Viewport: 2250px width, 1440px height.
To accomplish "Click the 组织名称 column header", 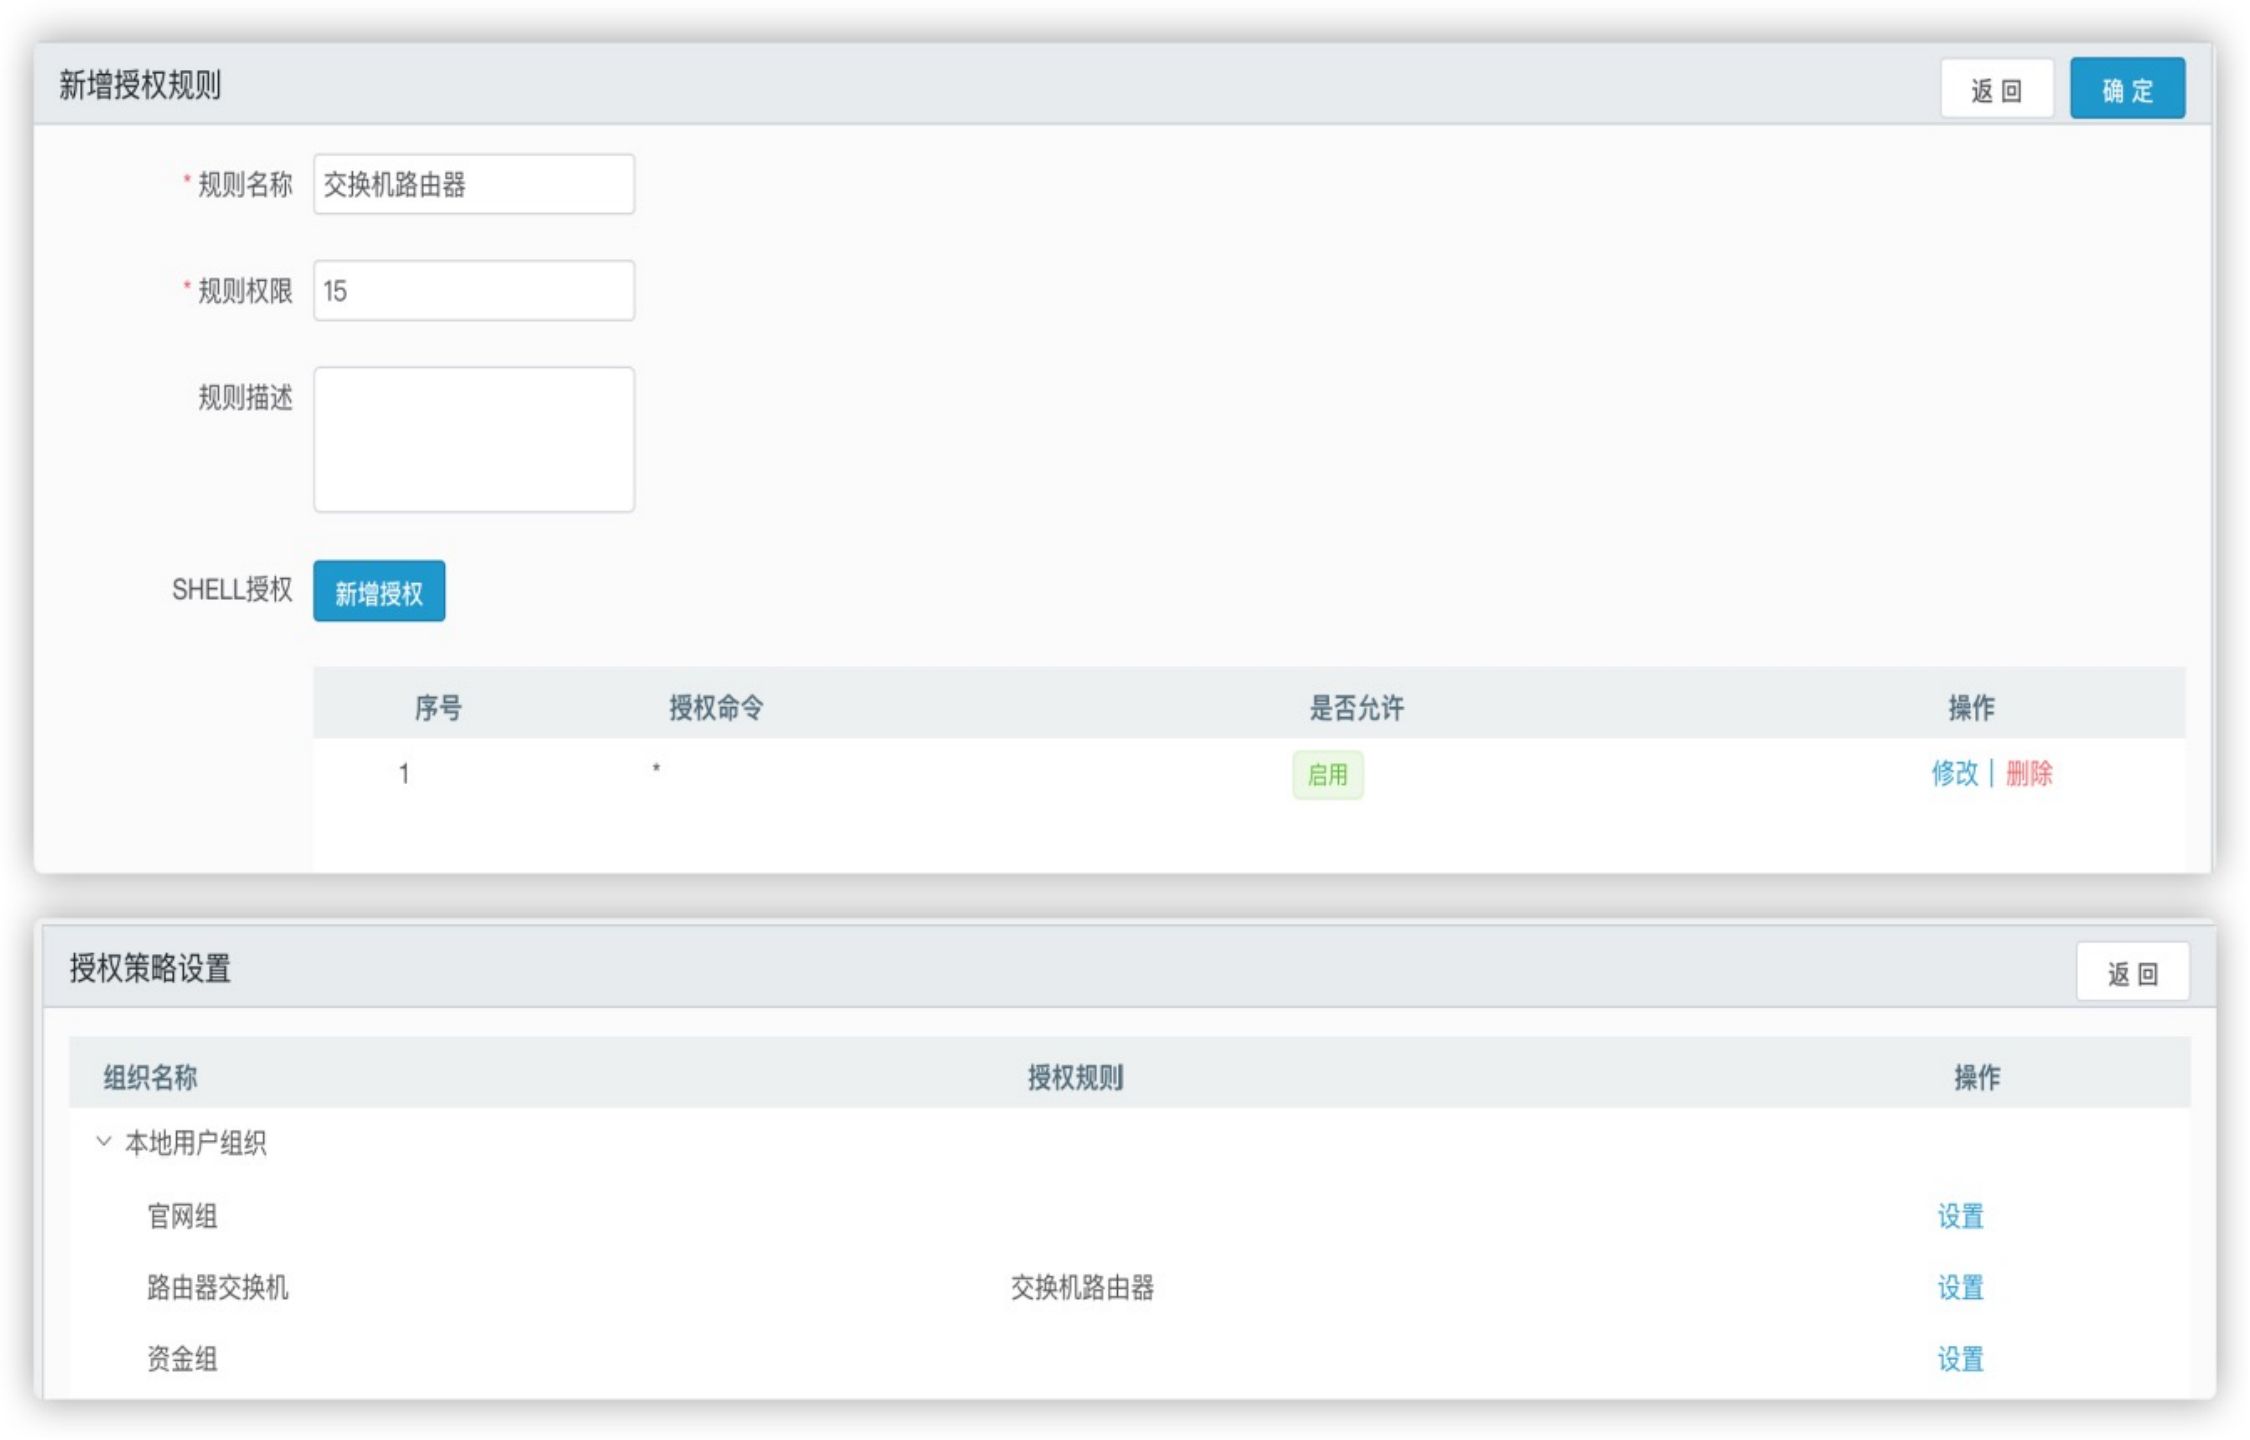I will pyautogui.click(x=150, y=1077).
